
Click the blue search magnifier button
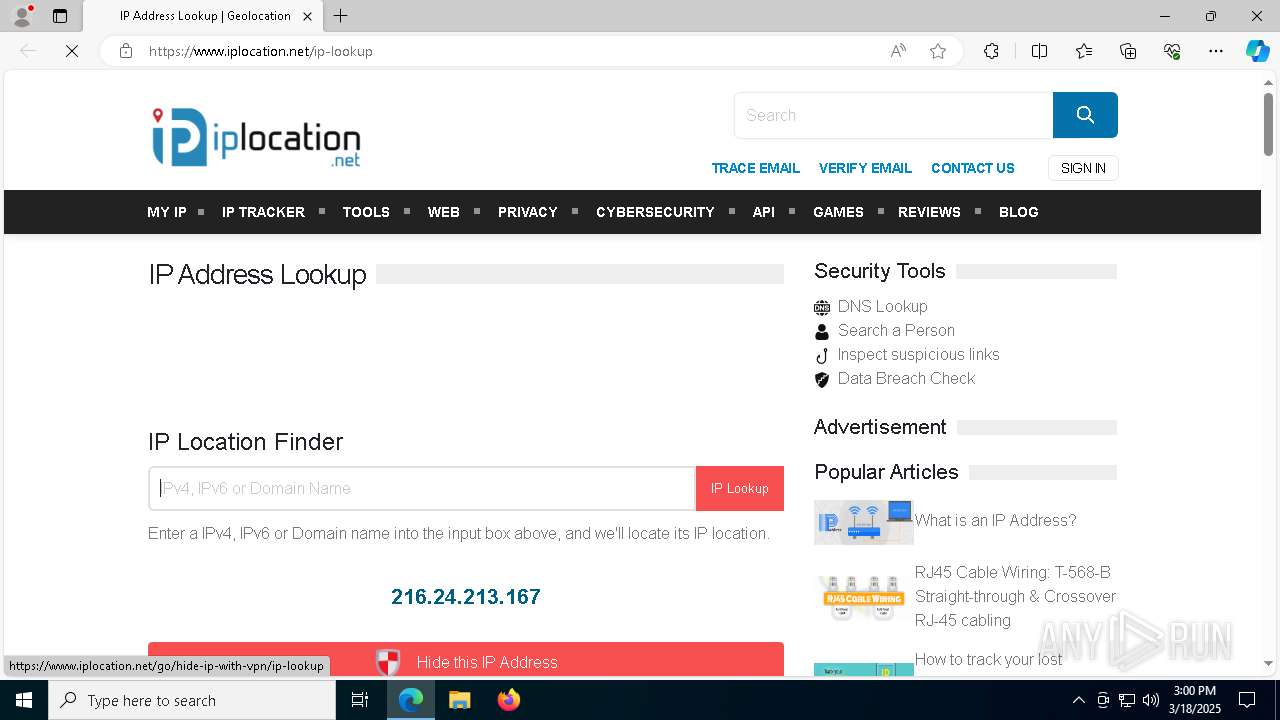[1085, 115]
